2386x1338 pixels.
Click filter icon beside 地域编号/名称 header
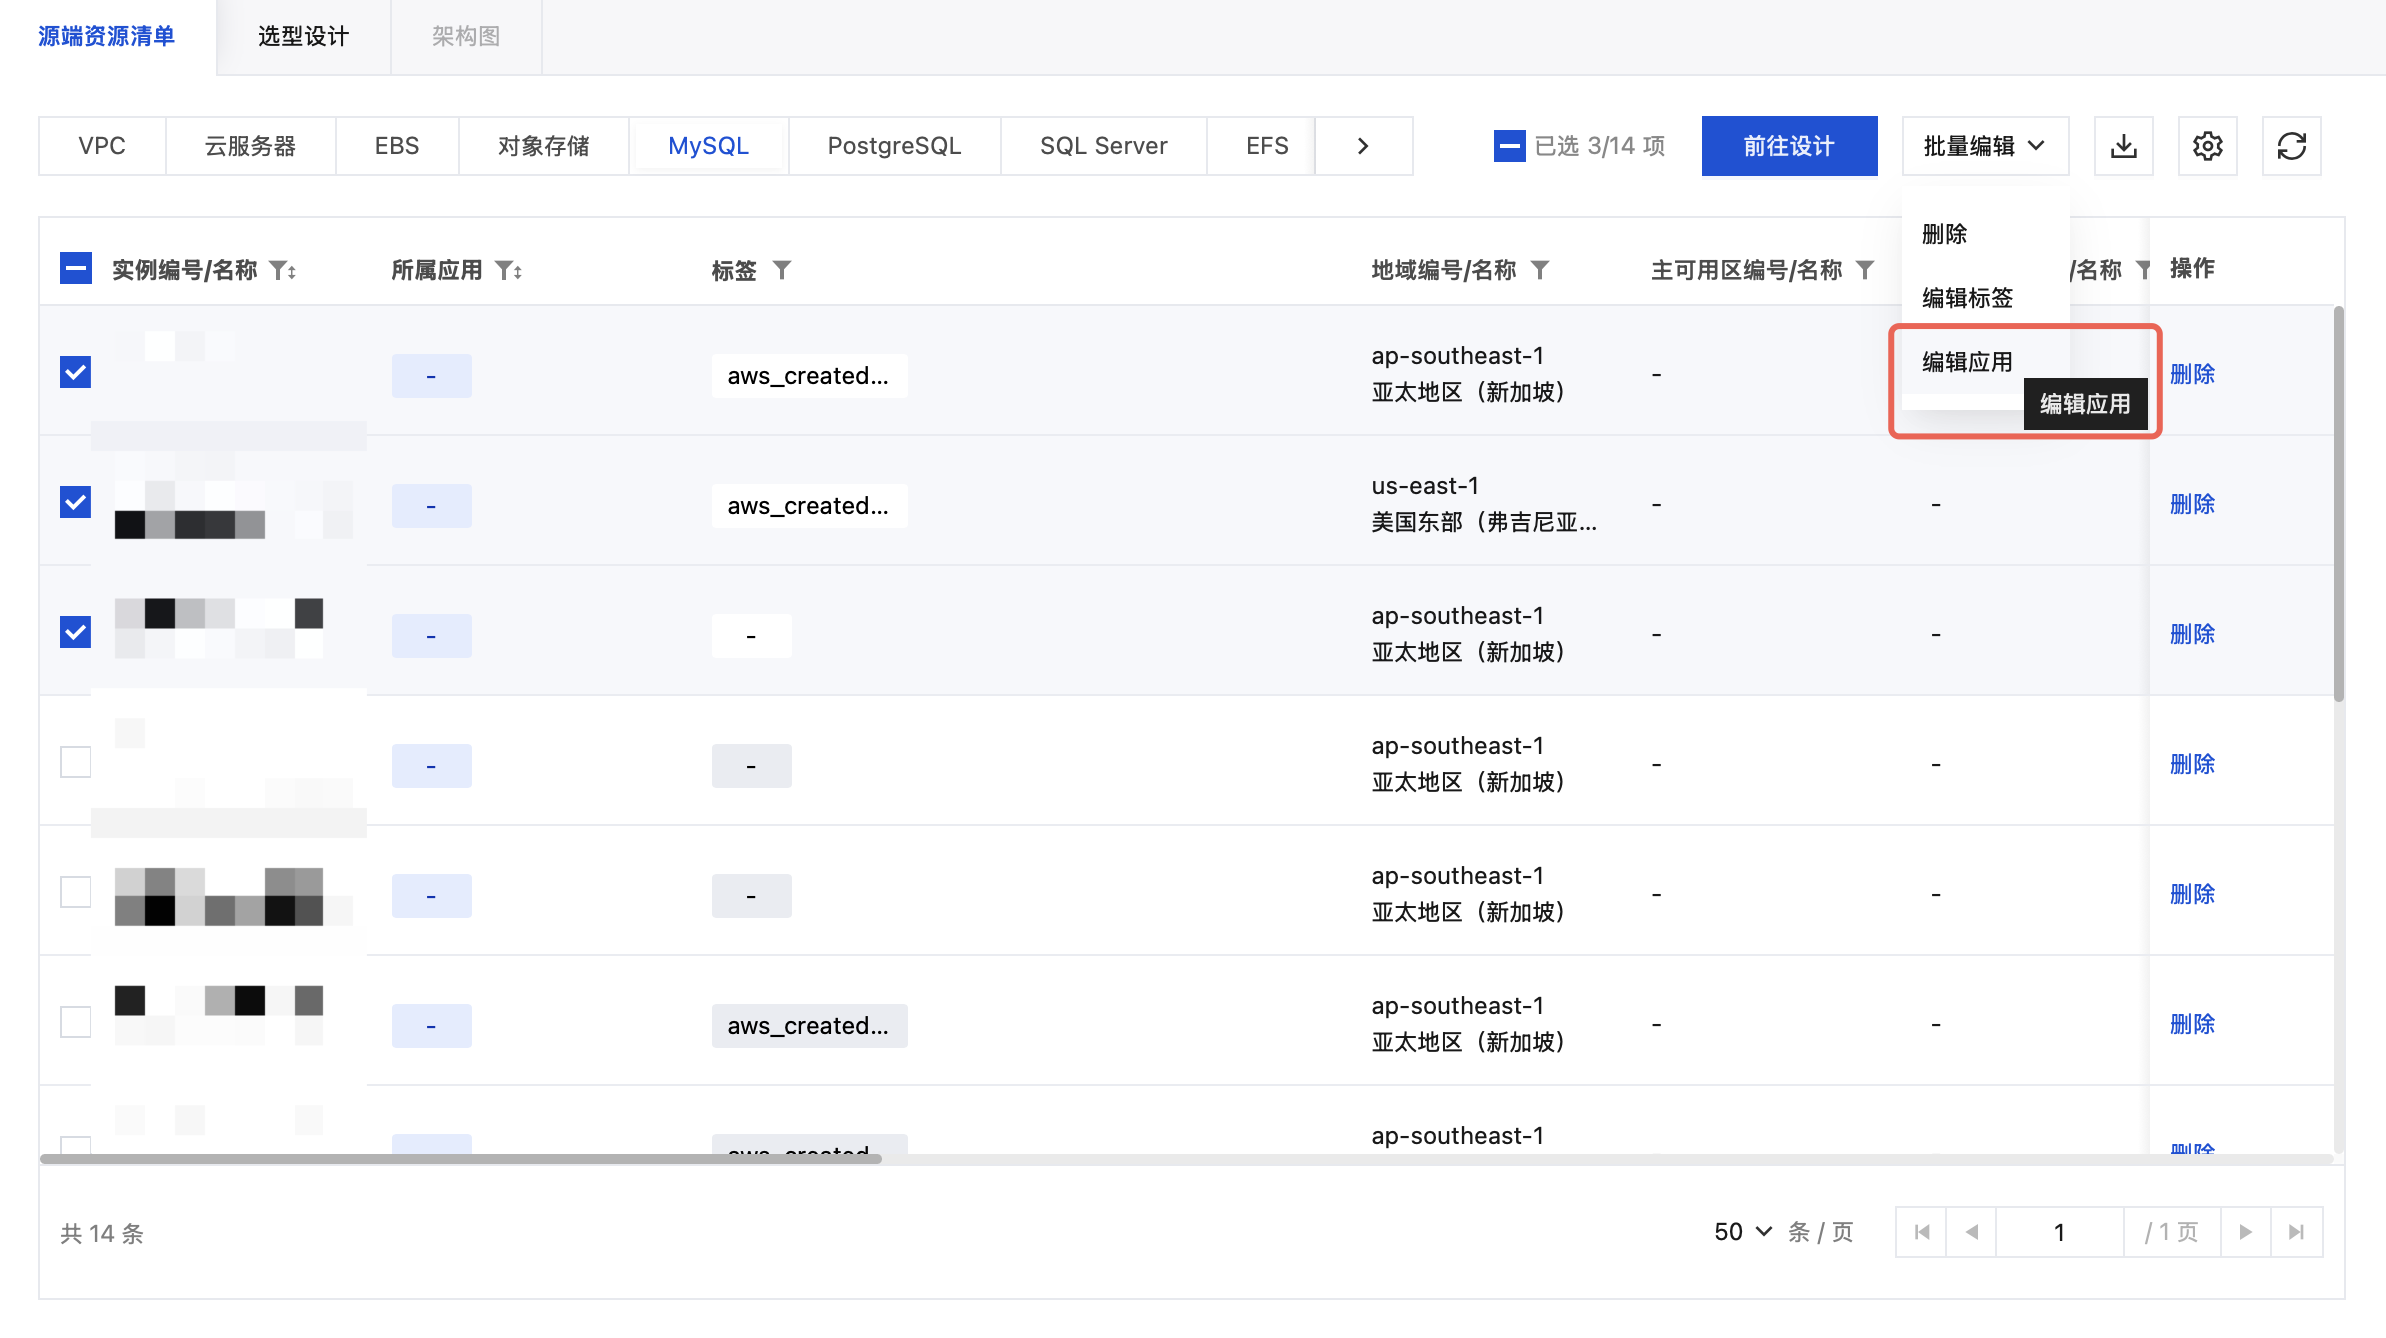[x=1540, y=270]
